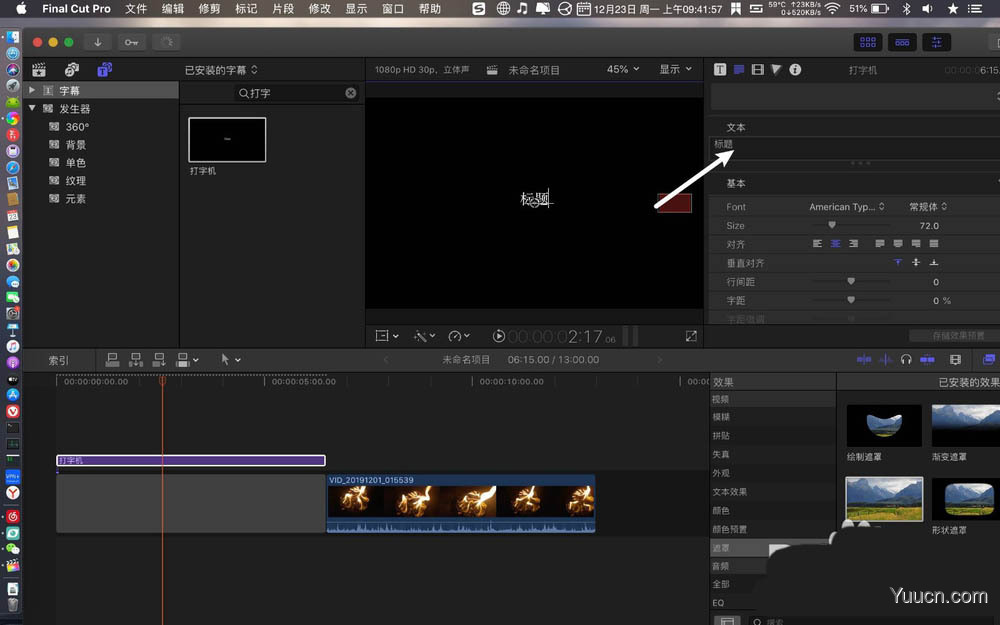This screenshot has width=1000, height=625.
Task: Clear the 打字 search field
Action: pos(351,93)
